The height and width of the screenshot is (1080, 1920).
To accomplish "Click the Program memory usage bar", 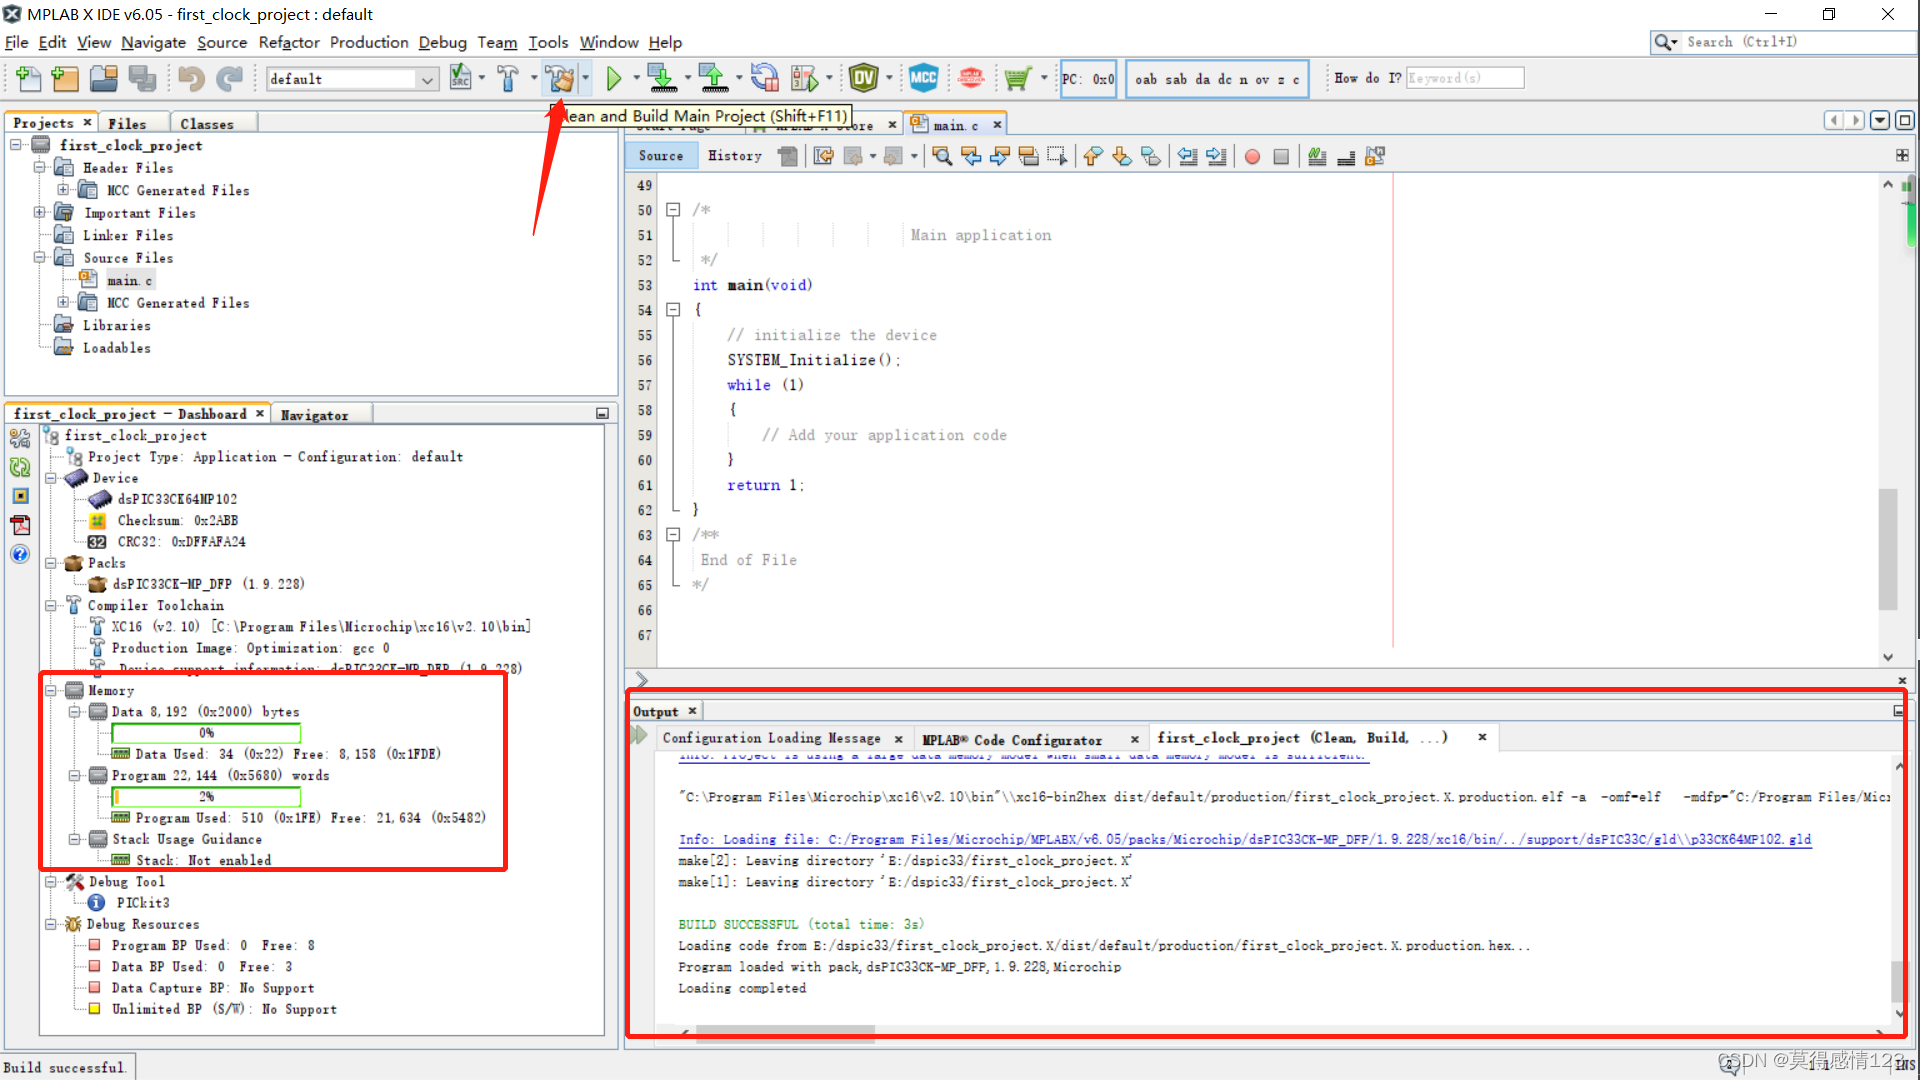I will point(206,796).
